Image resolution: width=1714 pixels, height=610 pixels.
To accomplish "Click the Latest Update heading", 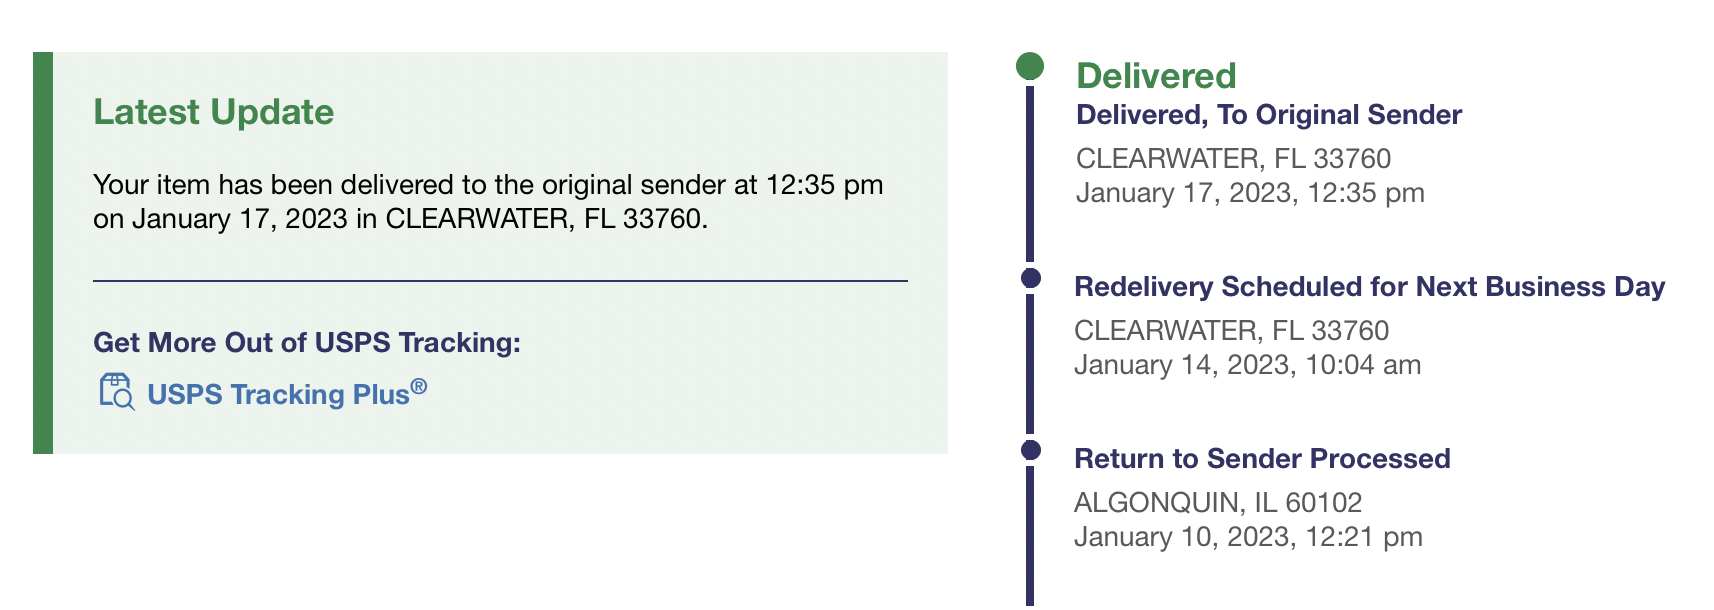I will 213,112.
